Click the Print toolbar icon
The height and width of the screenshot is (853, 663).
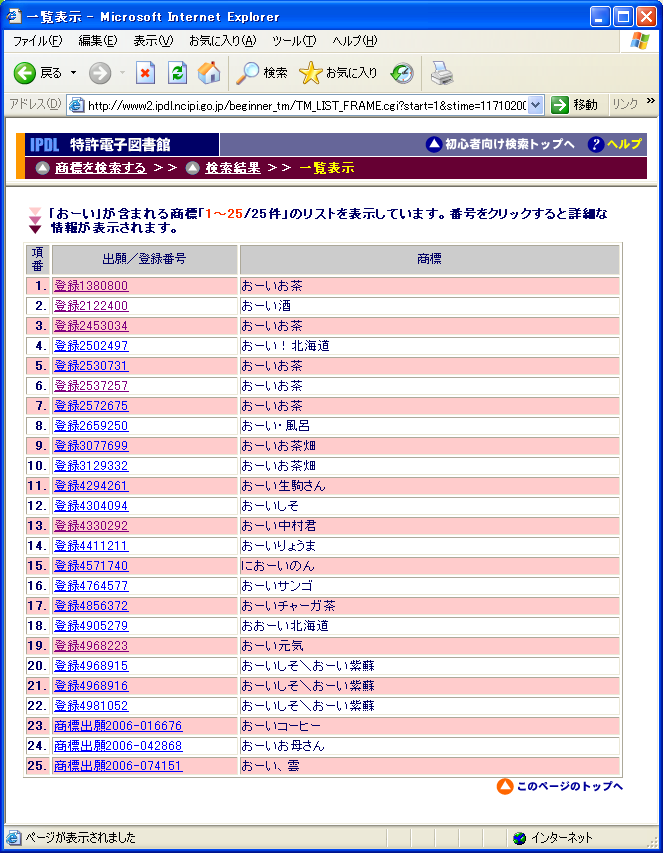pyautogui.click(x=441, y=73)
